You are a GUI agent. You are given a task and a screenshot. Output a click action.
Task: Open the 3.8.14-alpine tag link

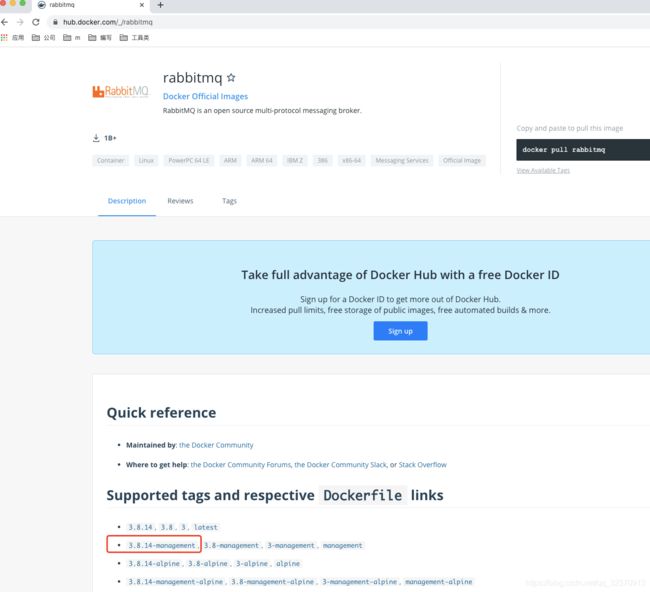(x=154, y=564)
